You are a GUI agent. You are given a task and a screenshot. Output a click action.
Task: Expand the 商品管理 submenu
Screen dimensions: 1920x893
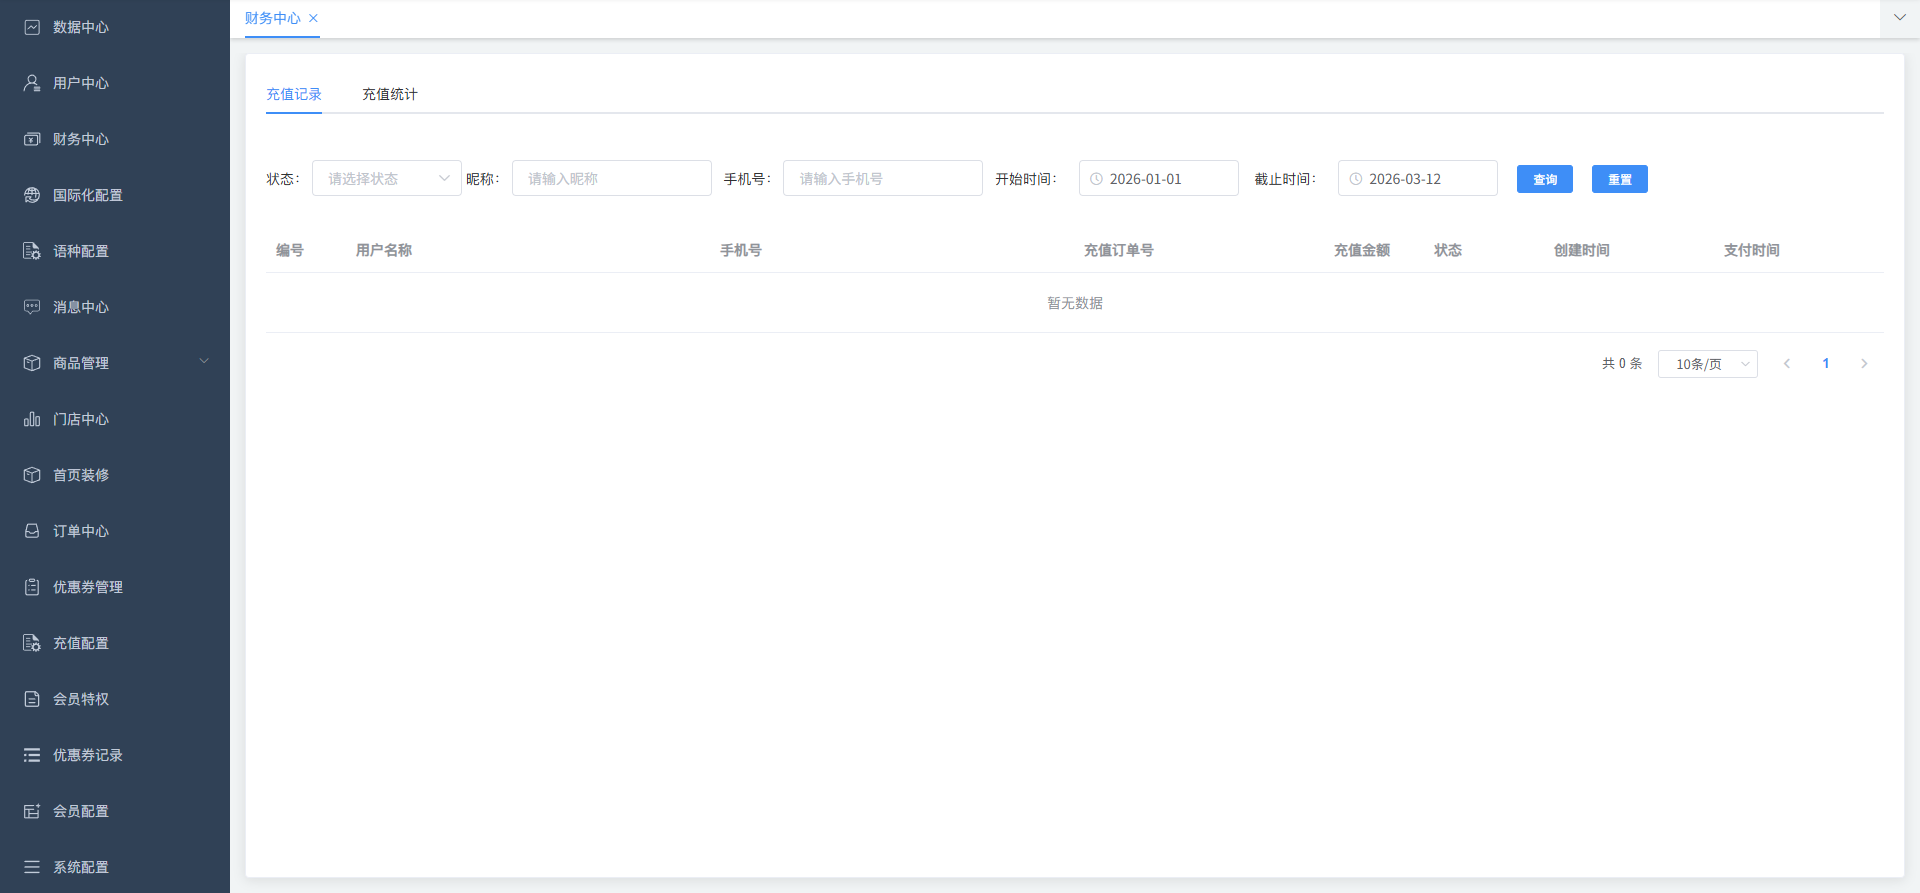(204, 362)
